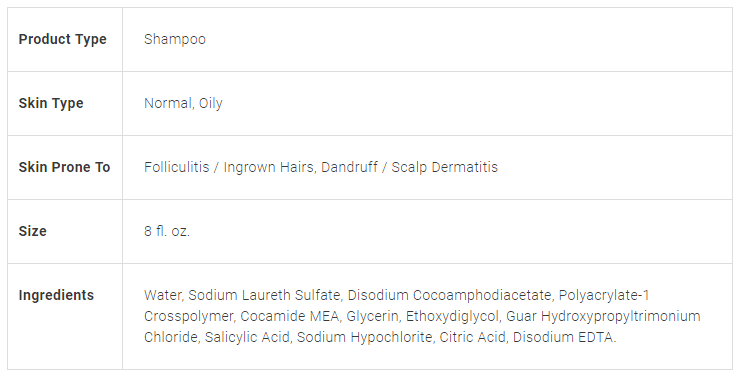Click Folliculitis / Ingrown Hairs text
The width and height of the screenshot is (743, 379).
[229, 167]
